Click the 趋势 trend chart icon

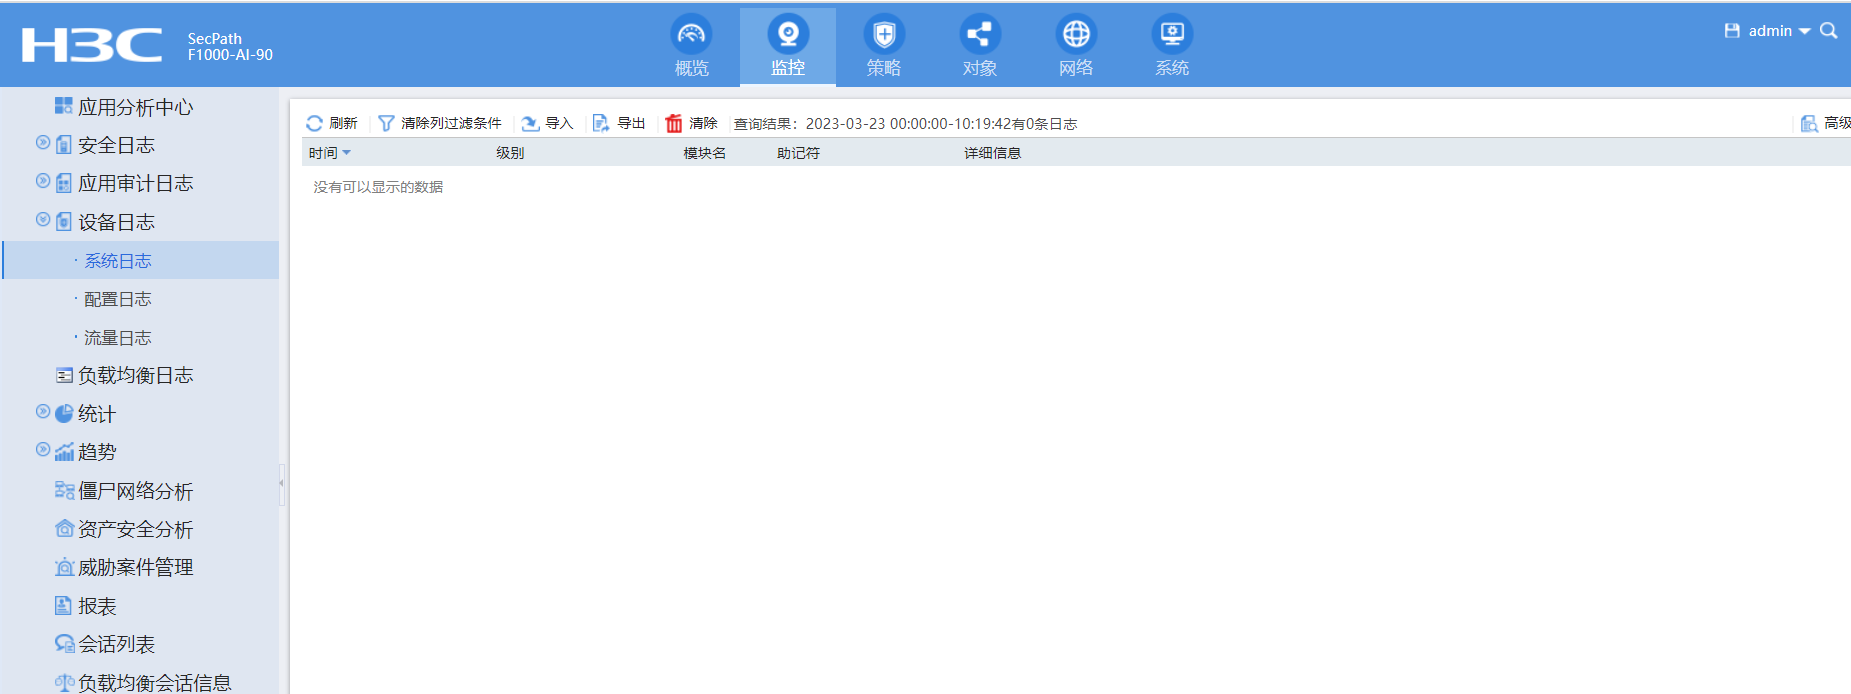coord(64,452)
